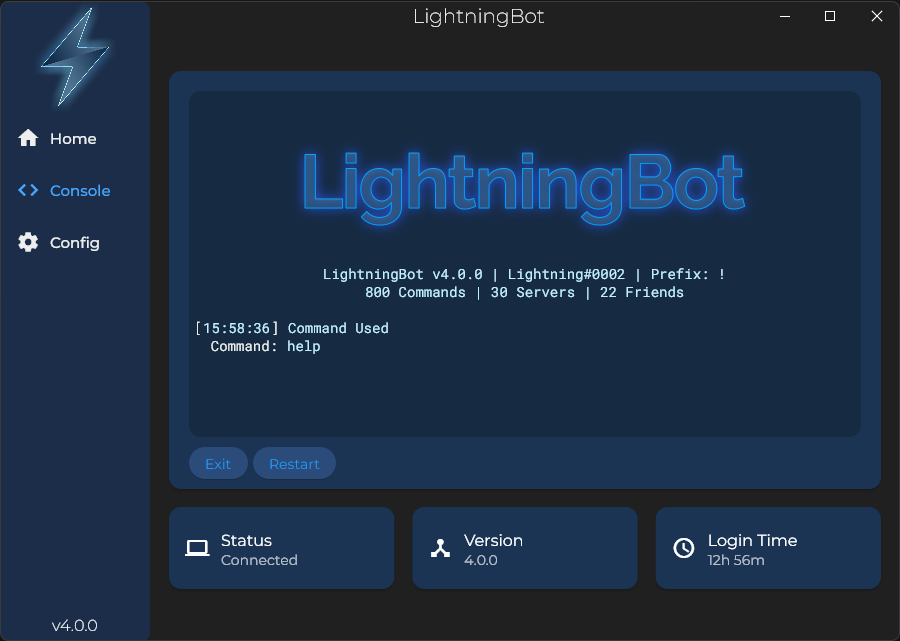This screenshot has width=900, height=641.
Task: Click the LightningBot window title text
Action: [x=479, y=17]
